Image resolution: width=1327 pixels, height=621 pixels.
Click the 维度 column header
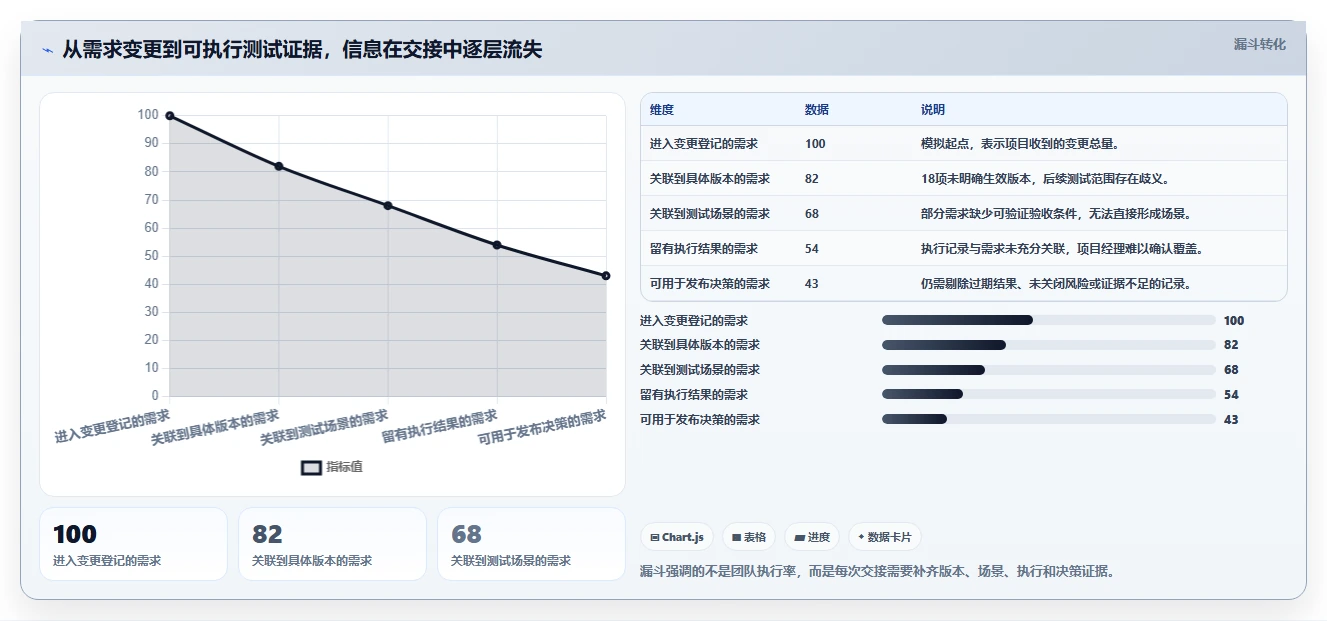(x=662, y=110)
